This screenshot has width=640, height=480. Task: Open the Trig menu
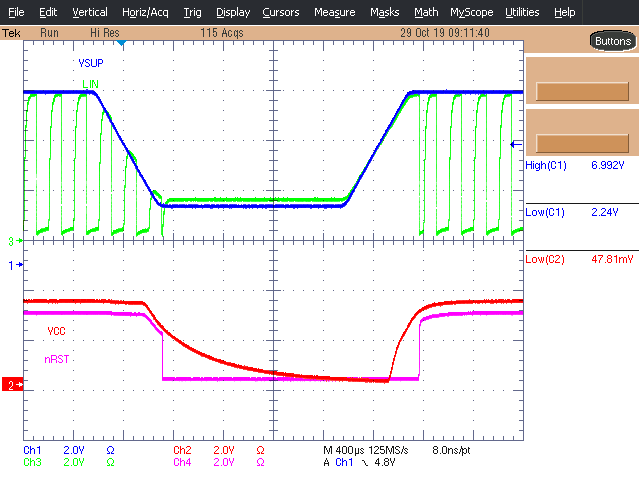pos(192,12)
